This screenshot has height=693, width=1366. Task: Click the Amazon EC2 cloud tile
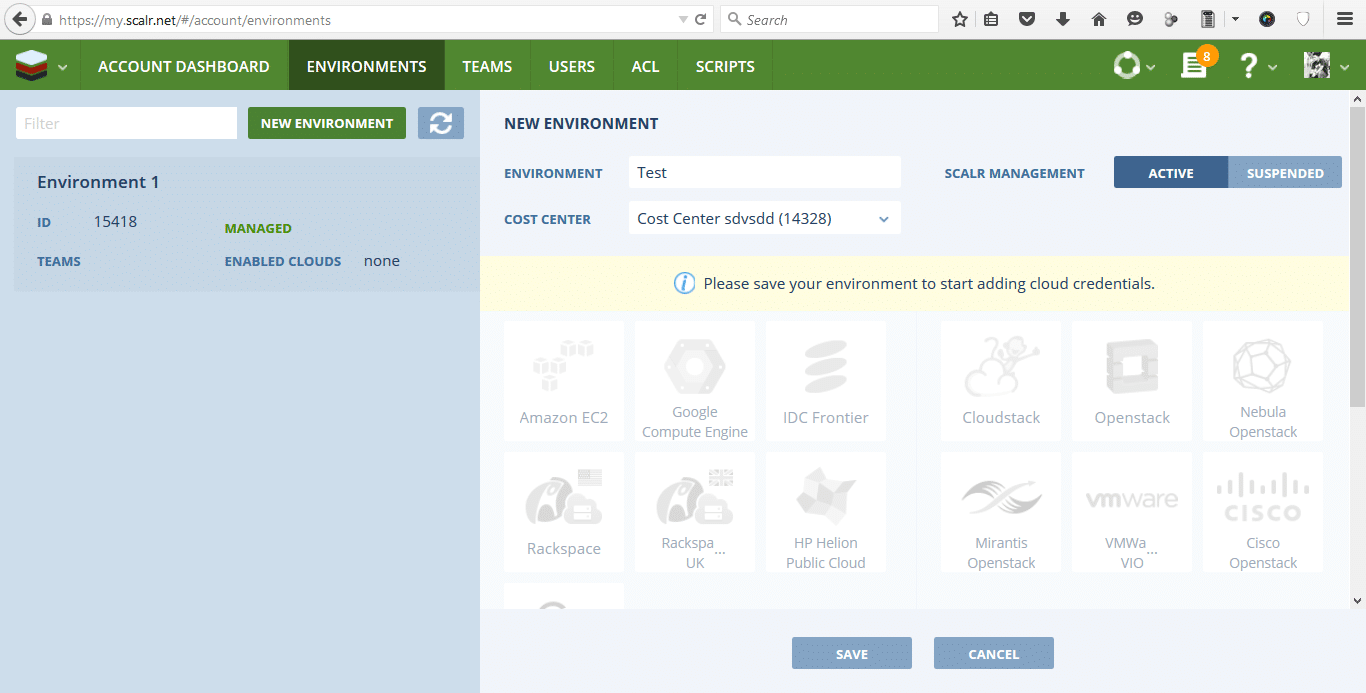click(563, 381)
